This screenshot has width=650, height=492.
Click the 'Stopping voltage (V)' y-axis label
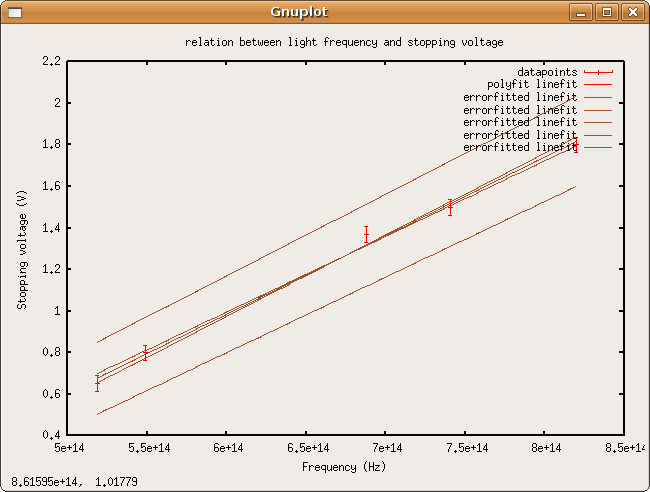22,248
